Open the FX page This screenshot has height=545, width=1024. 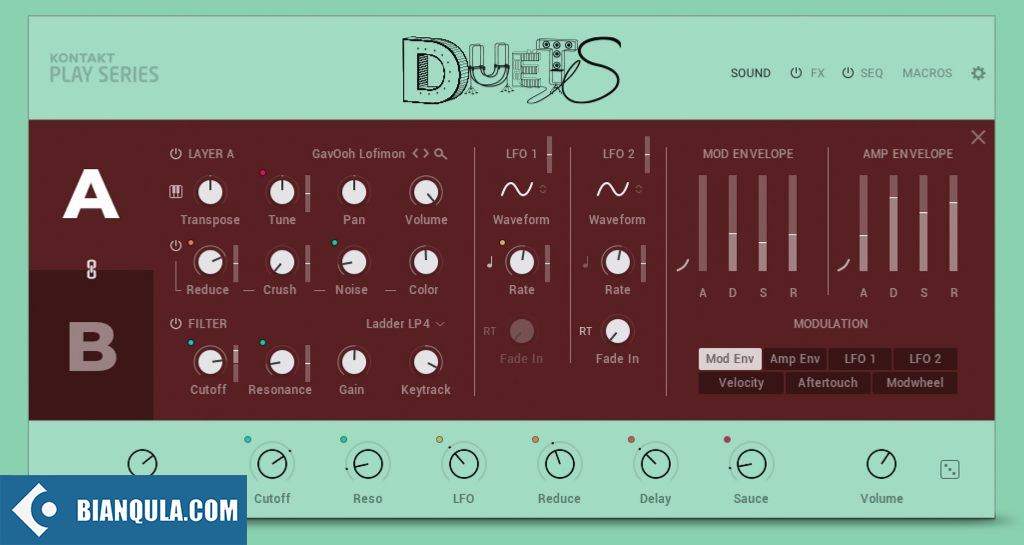tap(818, 73)
